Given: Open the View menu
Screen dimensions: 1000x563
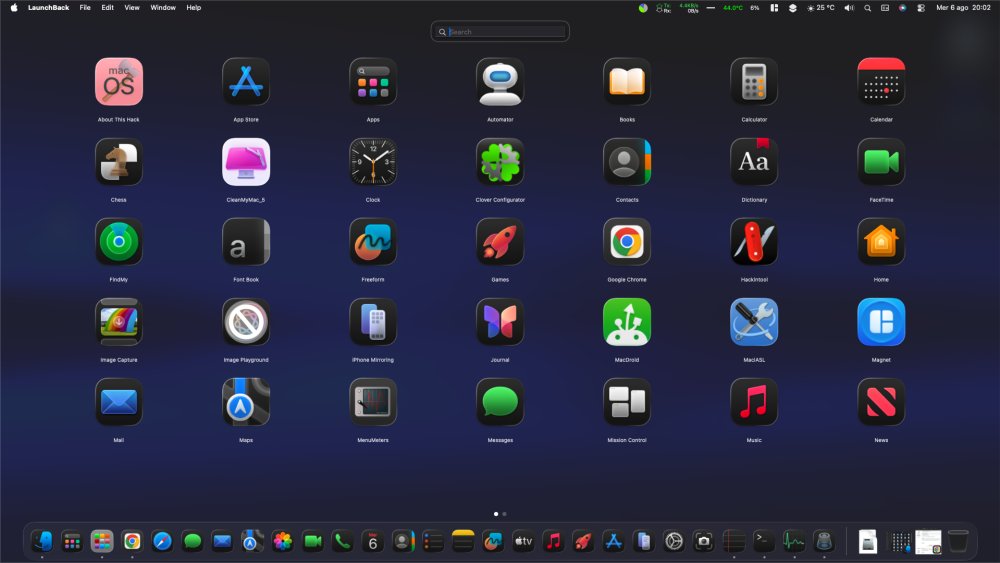Looking at the screenshot, I should tap(132, 8).
